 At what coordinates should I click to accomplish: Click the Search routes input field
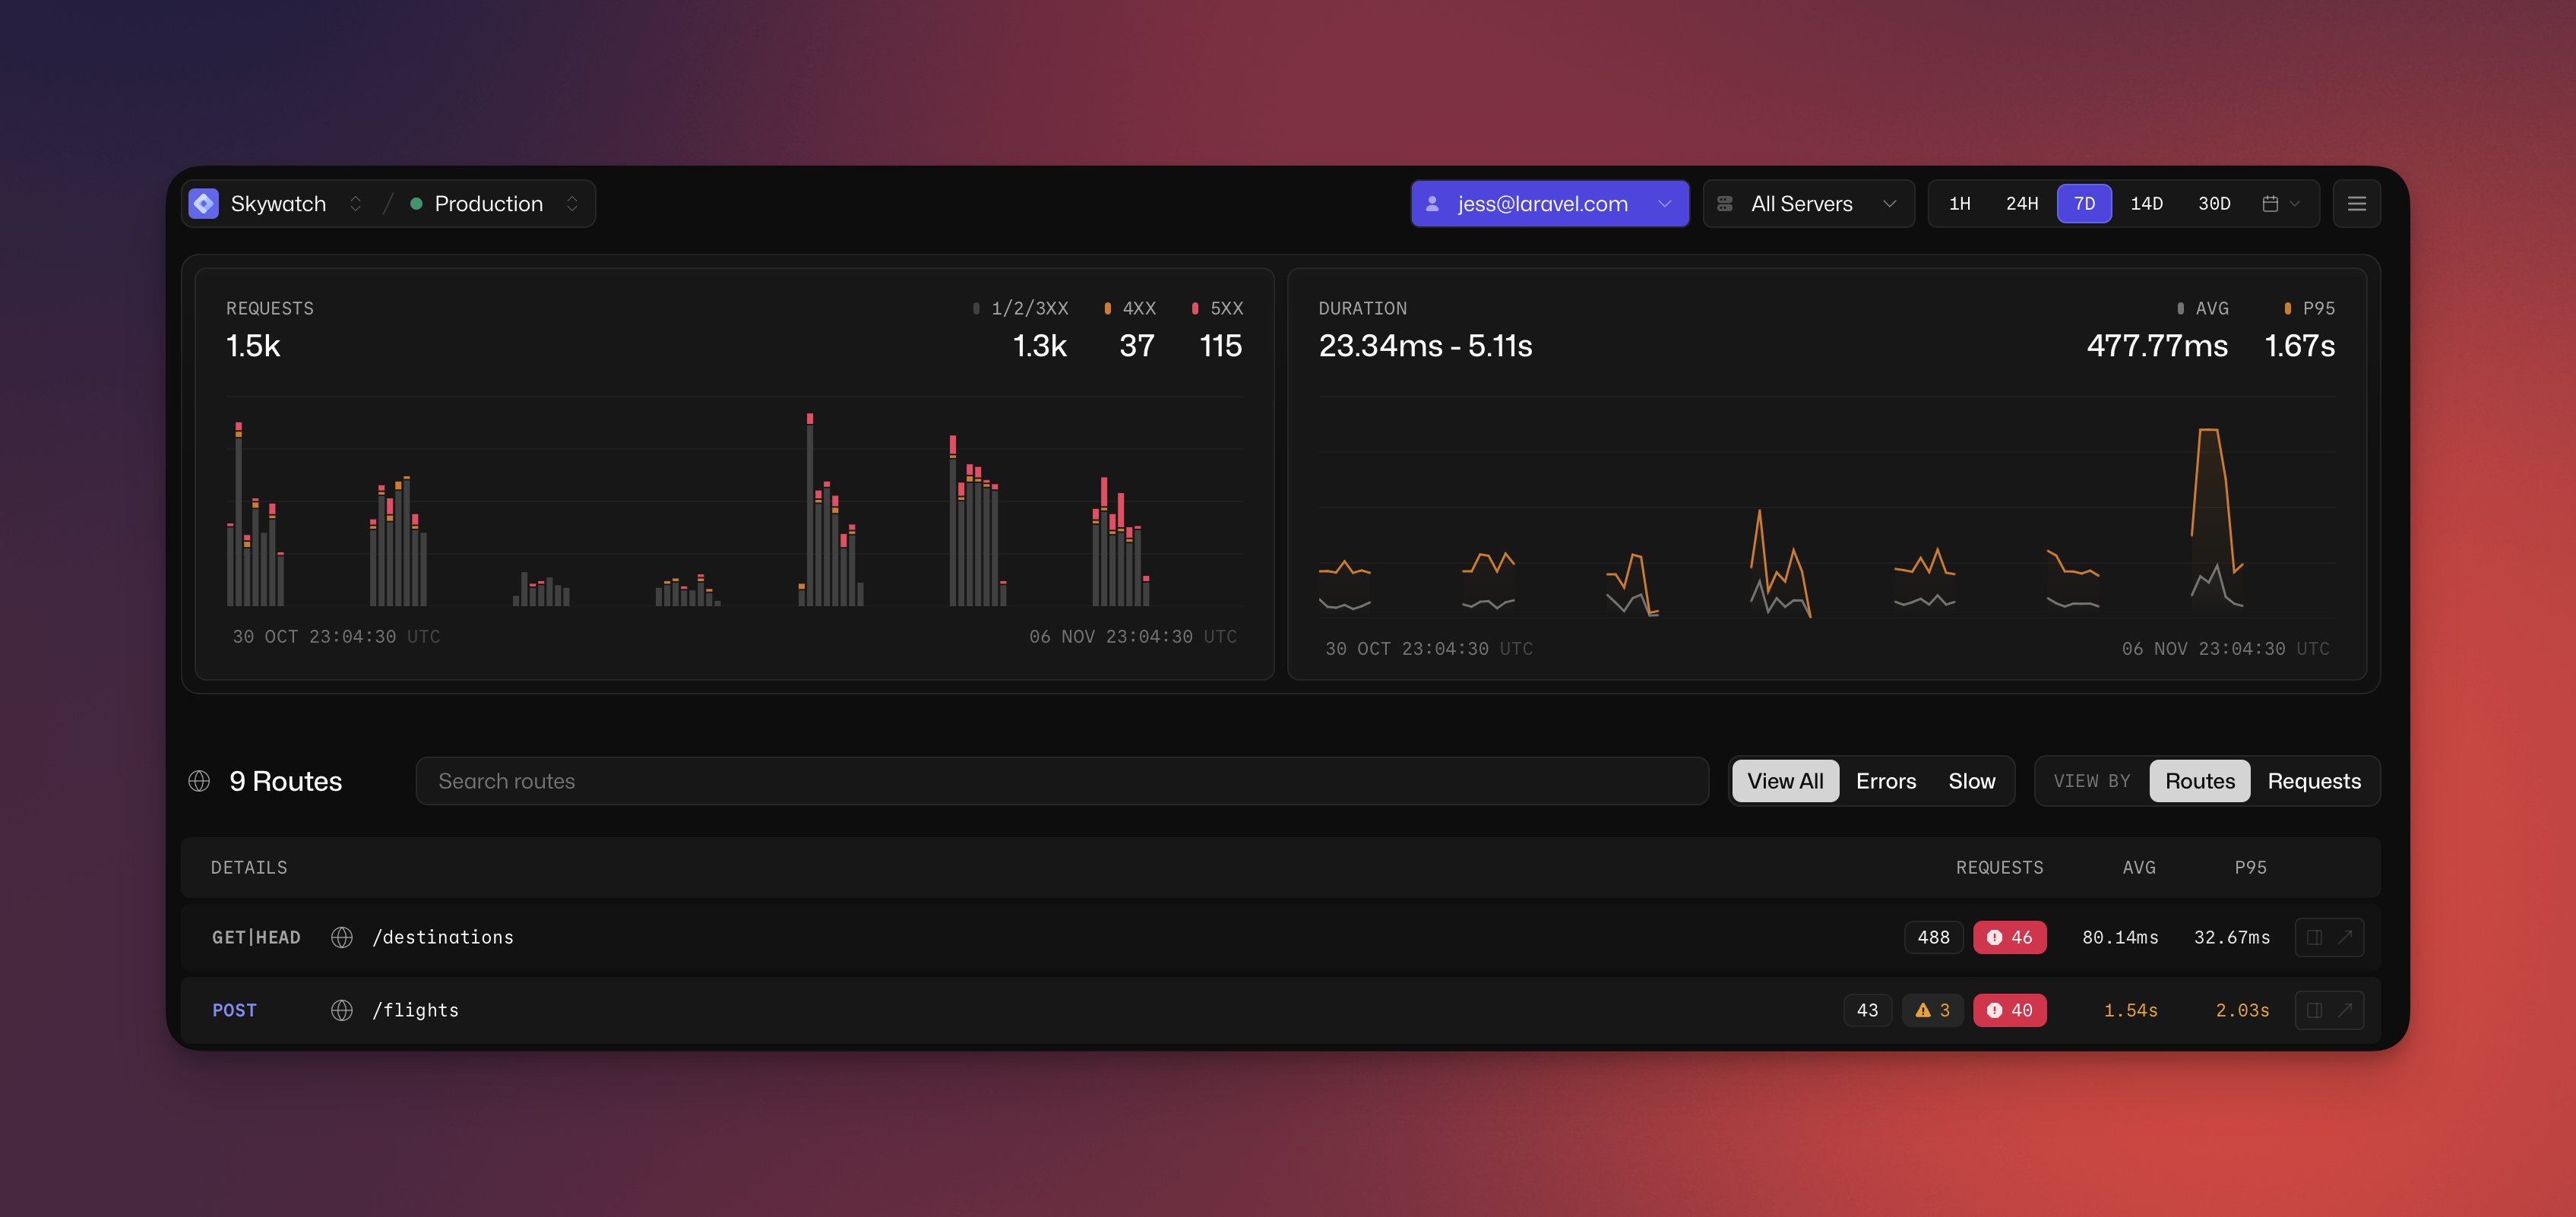click(x=1061, y=781)
